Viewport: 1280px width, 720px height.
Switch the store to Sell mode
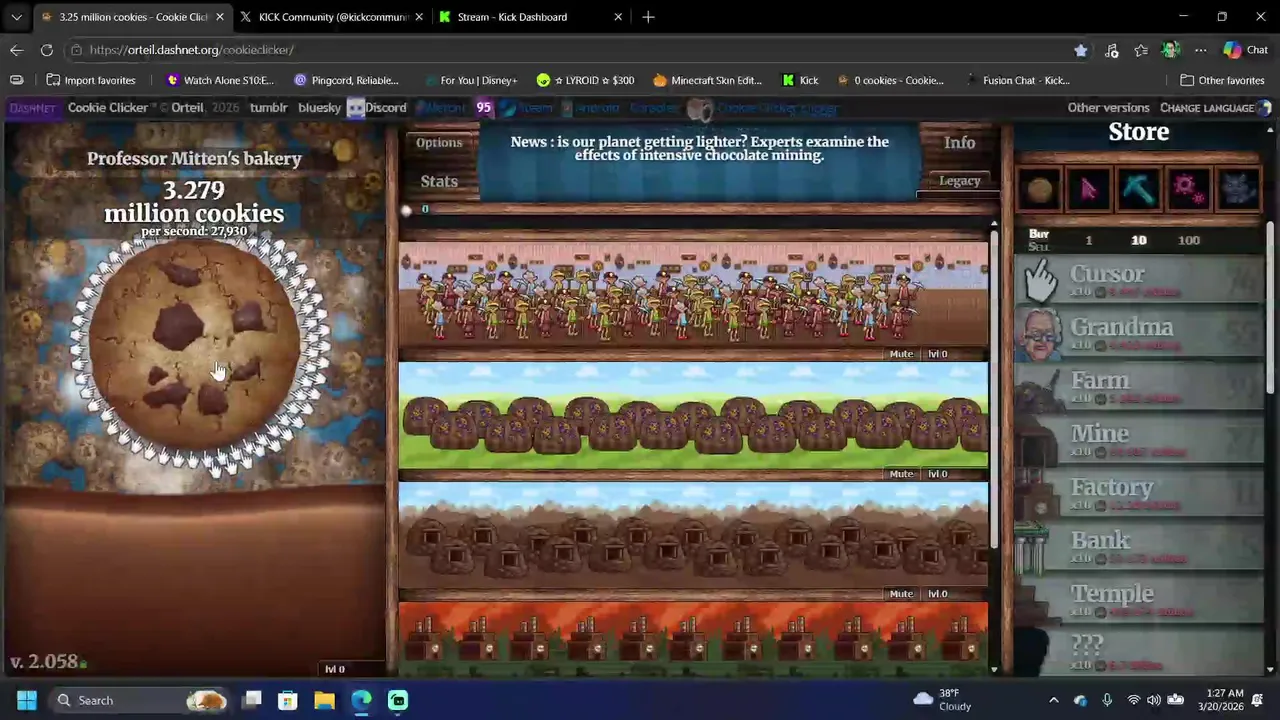coord(1038,246)
